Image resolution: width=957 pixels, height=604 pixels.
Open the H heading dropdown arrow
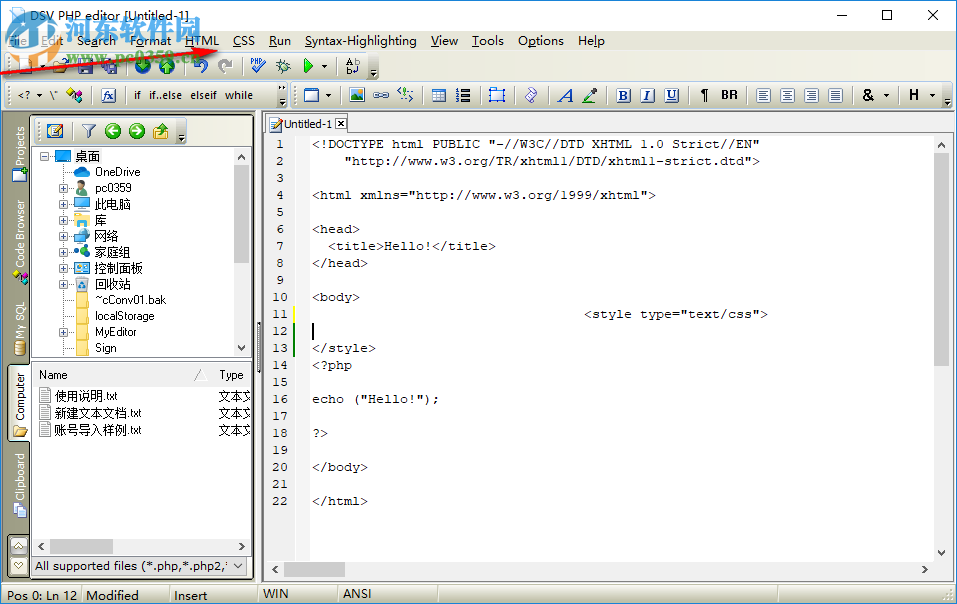point(931,95)
